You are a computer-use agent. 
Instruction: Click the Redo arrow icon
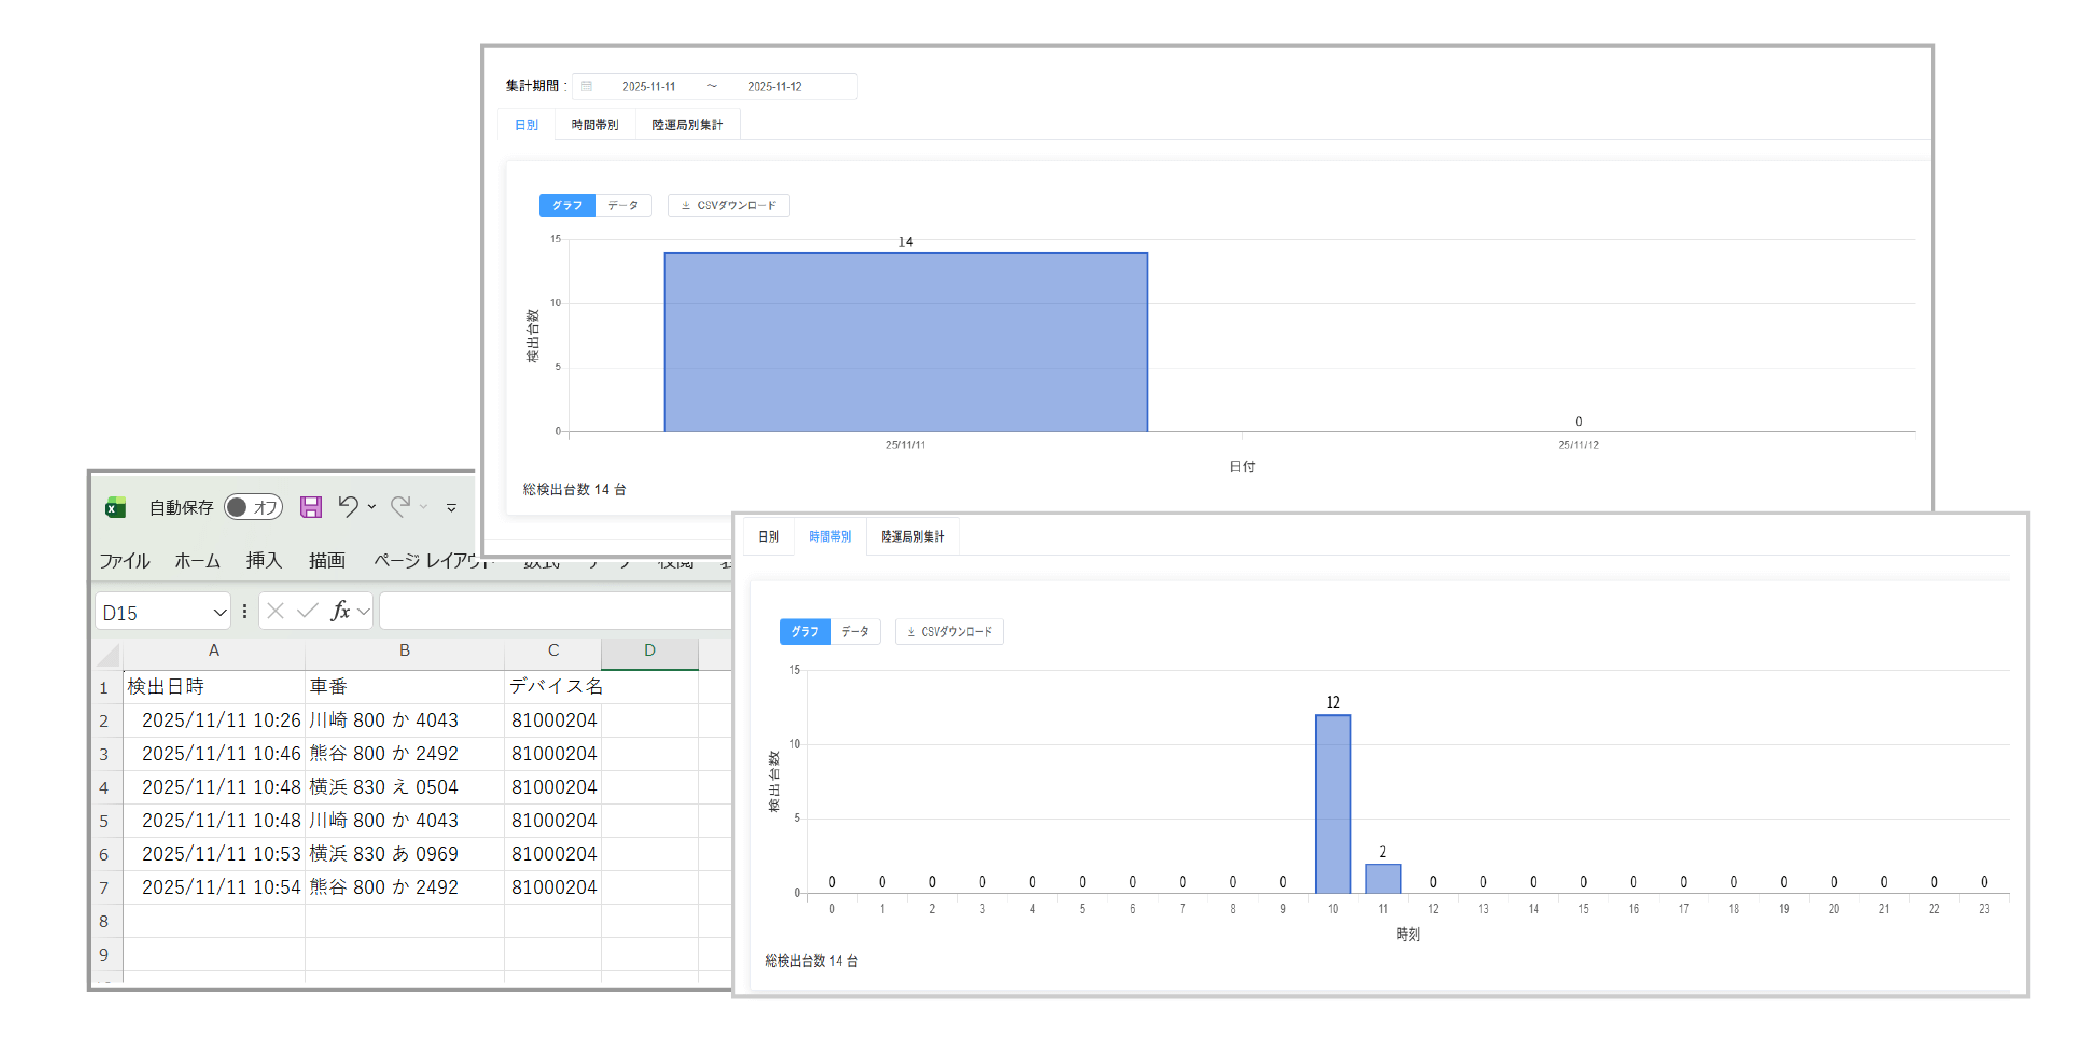[x=400, y=506]
